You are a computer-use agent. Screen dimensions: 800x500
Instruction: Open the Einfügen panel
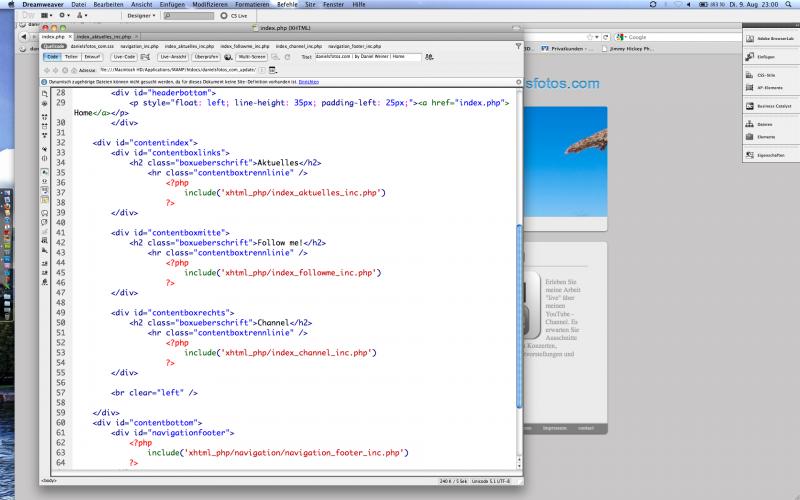(x=766, y=57)
